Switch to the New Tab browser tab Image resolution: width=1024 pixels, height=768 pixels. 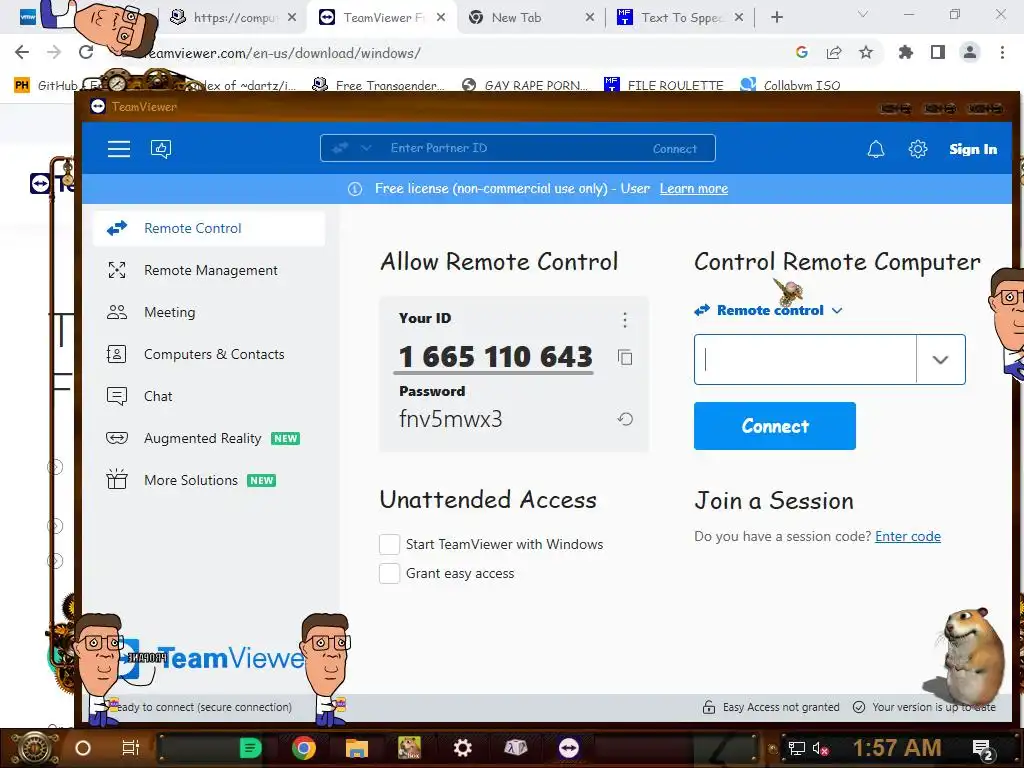click(530, 18)
